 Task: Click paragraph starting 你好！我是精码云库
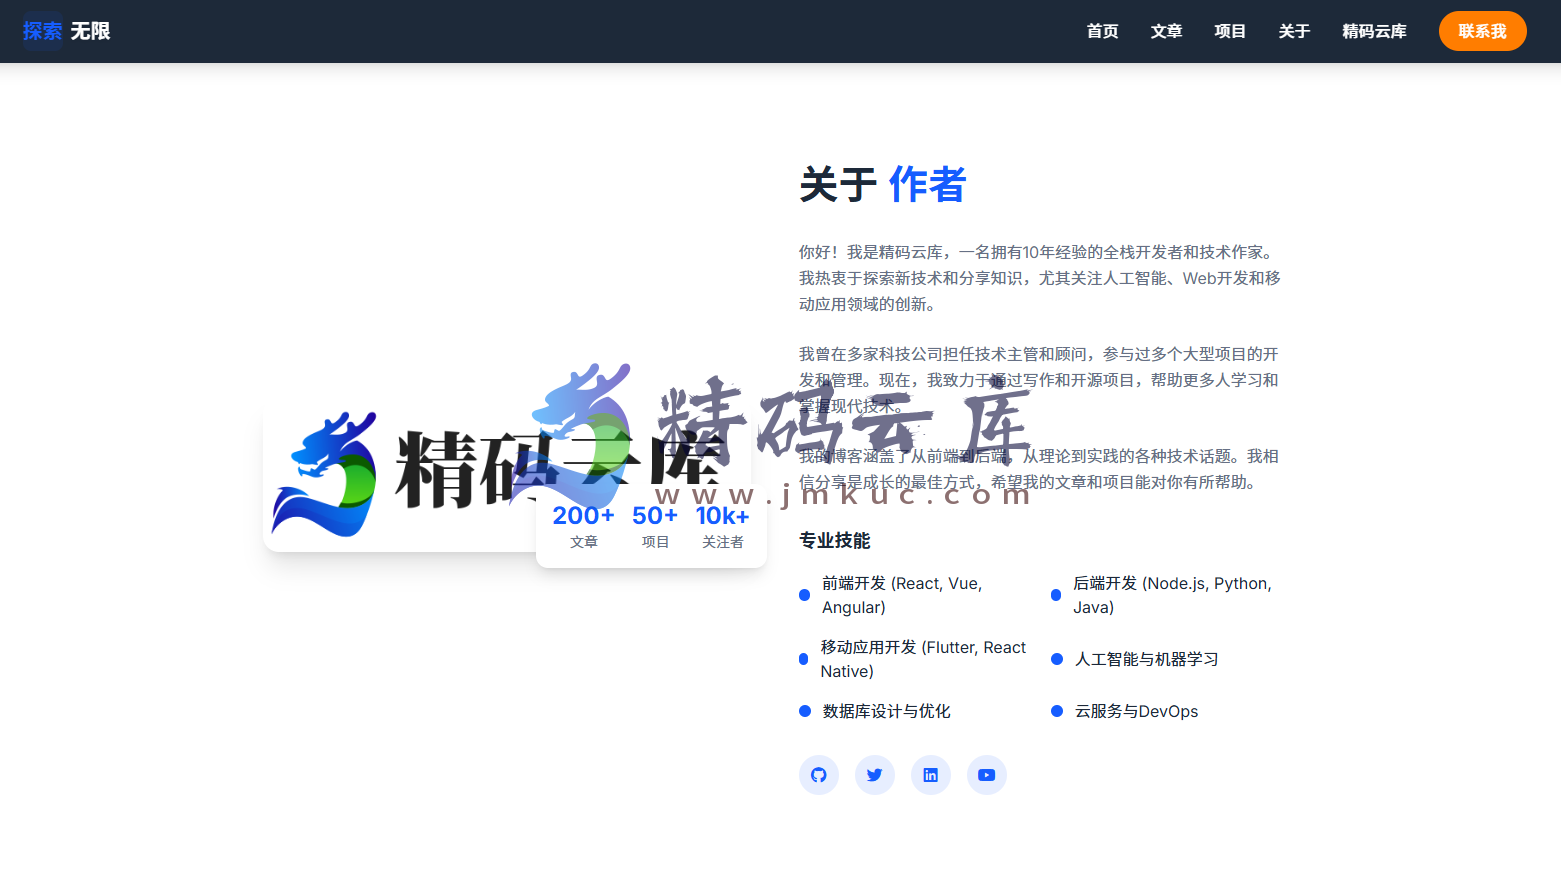pyautogui.click(x=1040, y=278)
